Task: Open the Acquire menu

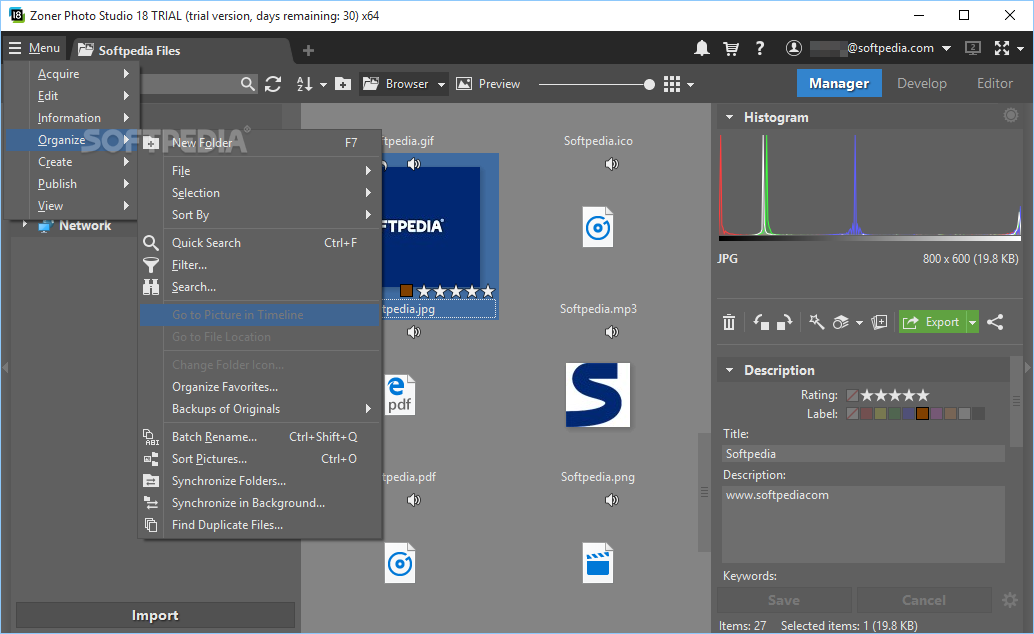Action: pyautogui.click(x=73, y=74)
